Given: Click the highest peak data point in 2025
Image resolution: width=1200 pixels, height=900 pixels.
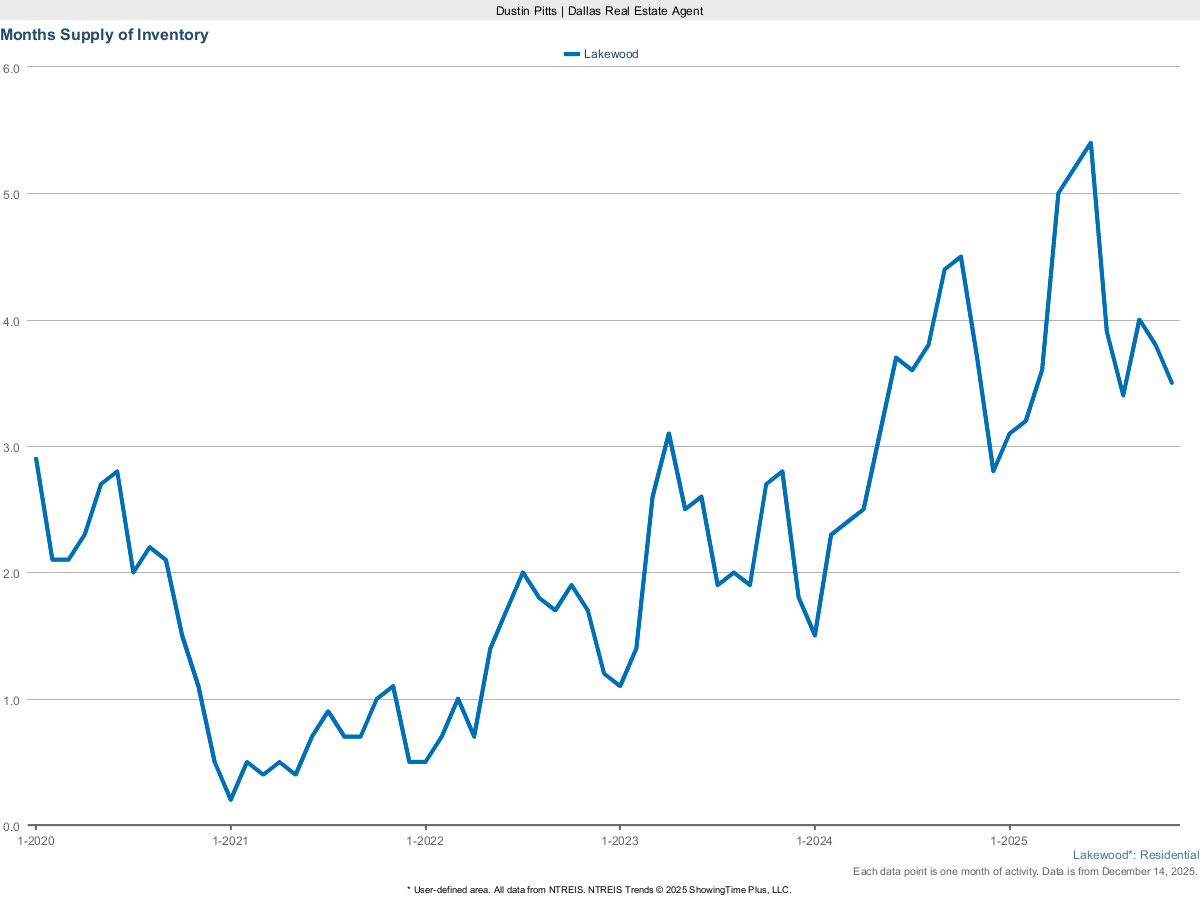Looking at the screenshot, I should [1090, 143].
